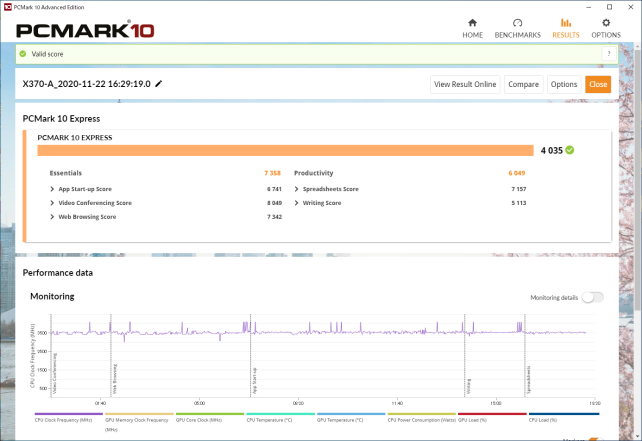Click the valid score help question mark
This screenshot has width=642, height=441.
(609, 54)
